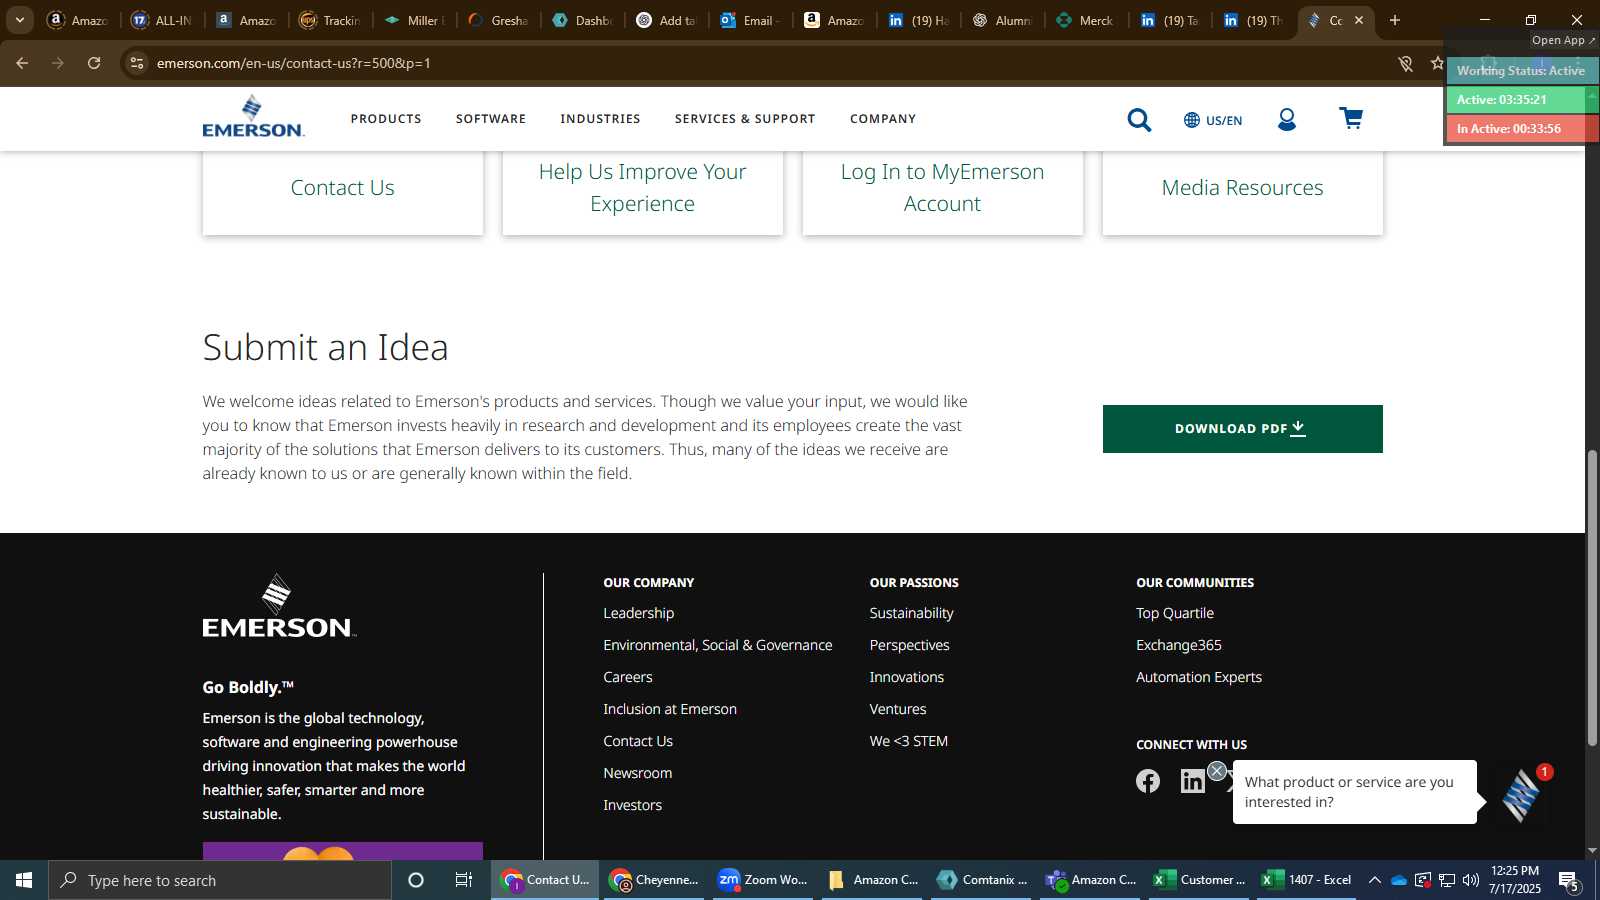Switch to the Gresham browser tab

click(x=499, y=20)
